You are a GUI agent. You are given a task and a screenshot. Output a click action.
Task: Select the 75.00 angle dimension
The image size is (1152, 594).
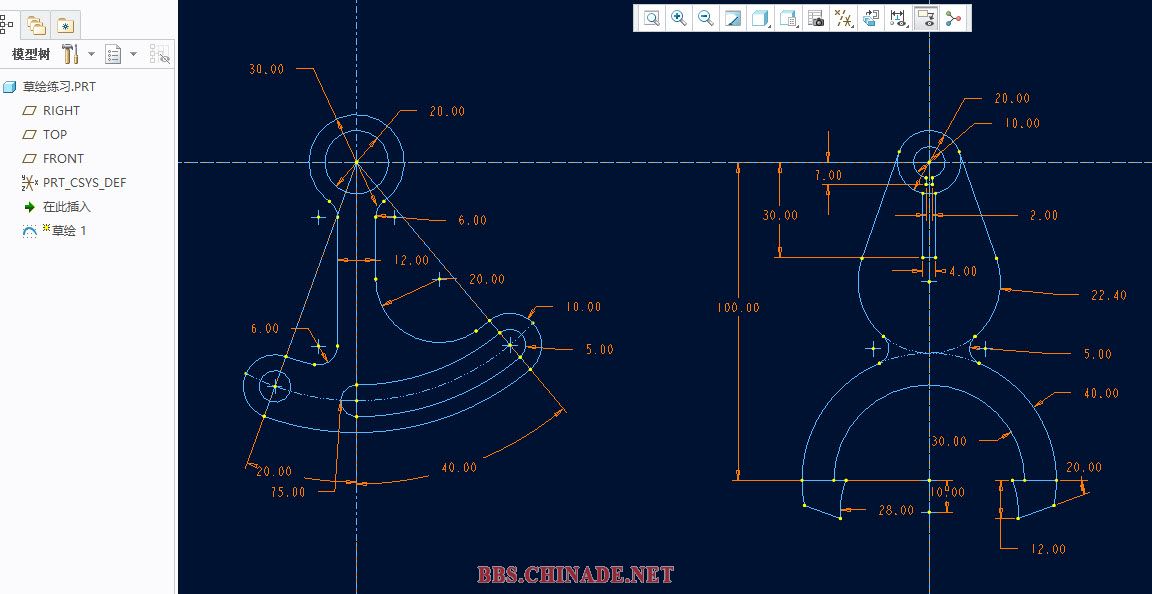(x=287, y=493)
